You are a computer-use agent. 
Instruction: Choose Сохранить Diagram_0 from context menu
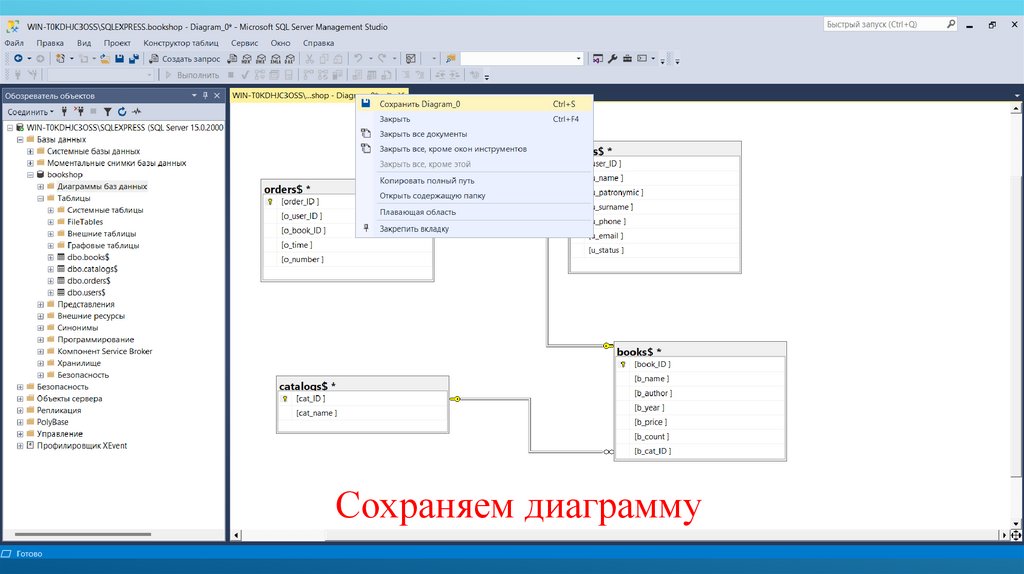(x=474, y=104)
